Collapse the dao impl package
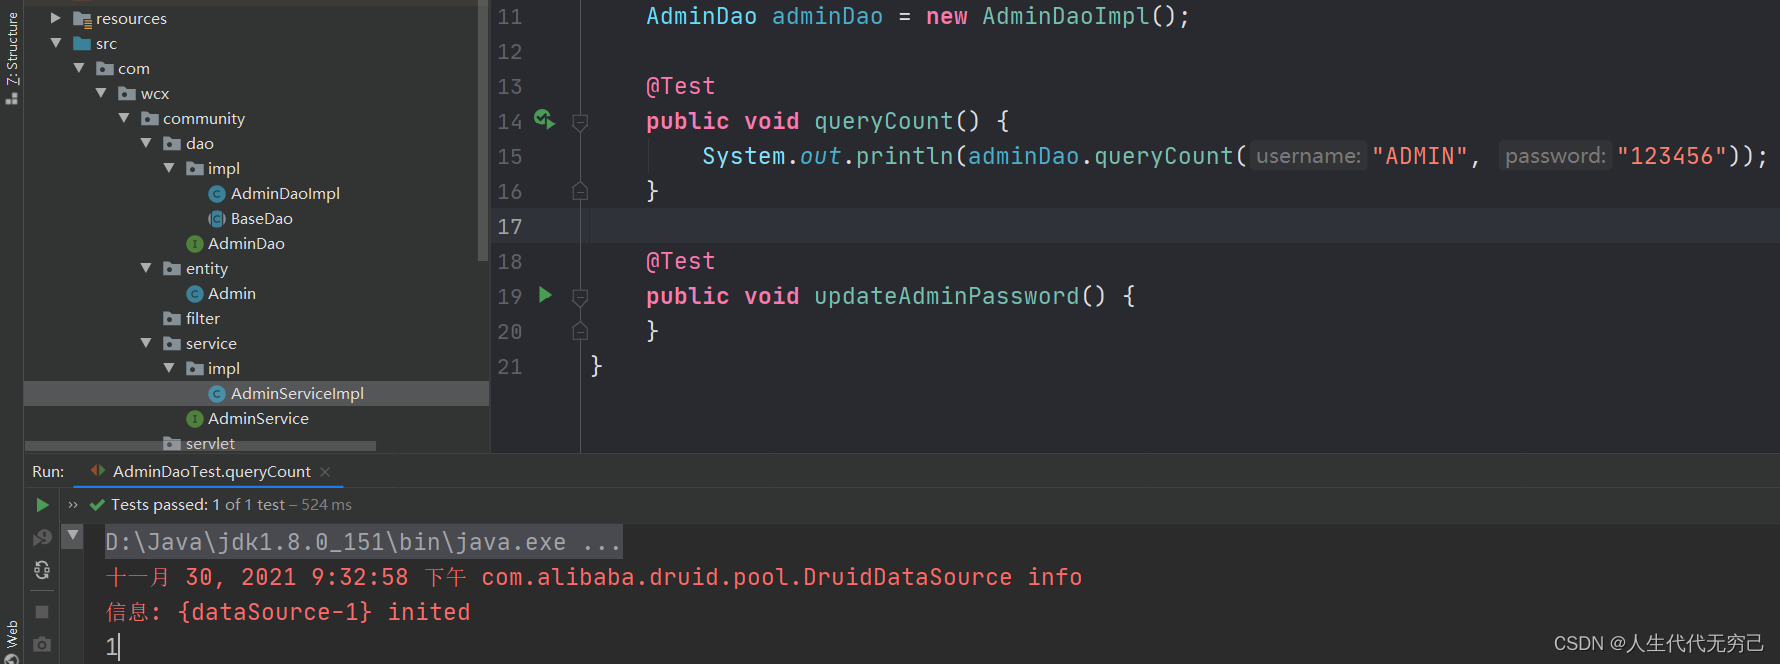Screen dimensions: 1780x664 (169, 168)
